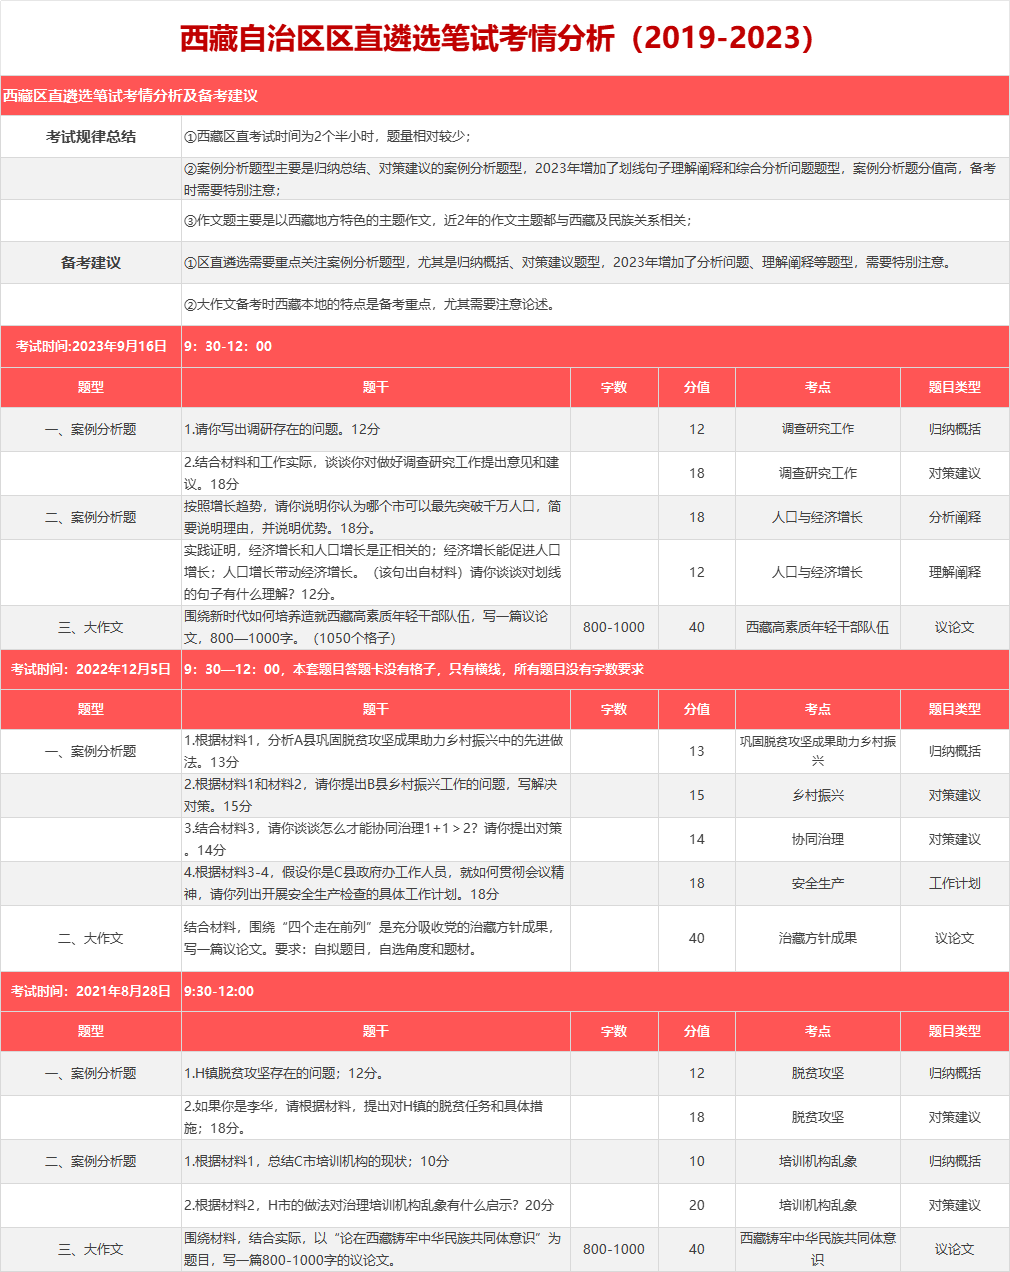Click the 安全生产 topic cell

[x=817, y=883]
